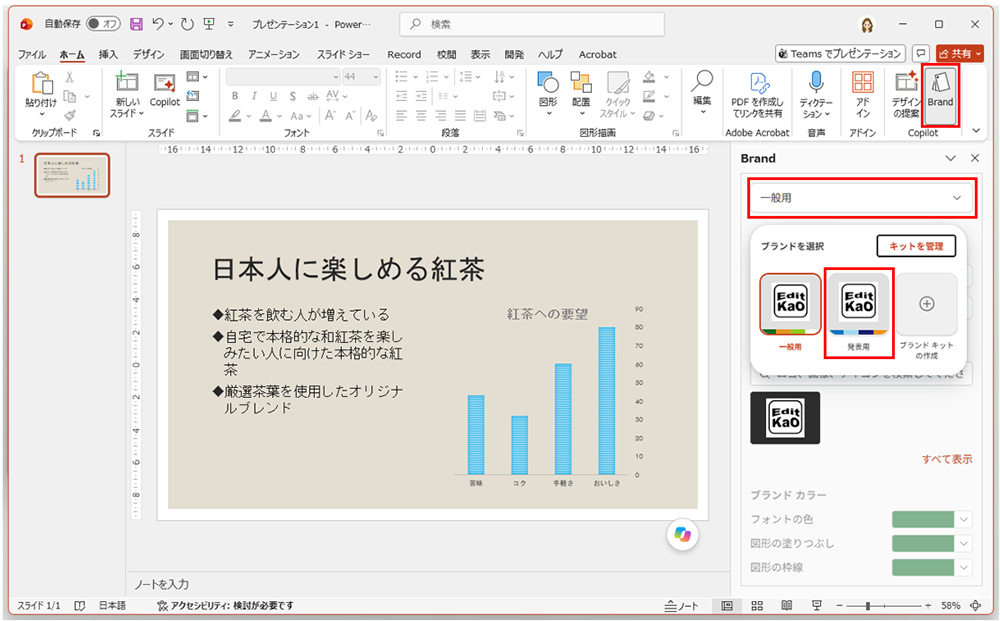
Task: Expand 図形の枠線 color dropdown
Action: tap(964, 567)
